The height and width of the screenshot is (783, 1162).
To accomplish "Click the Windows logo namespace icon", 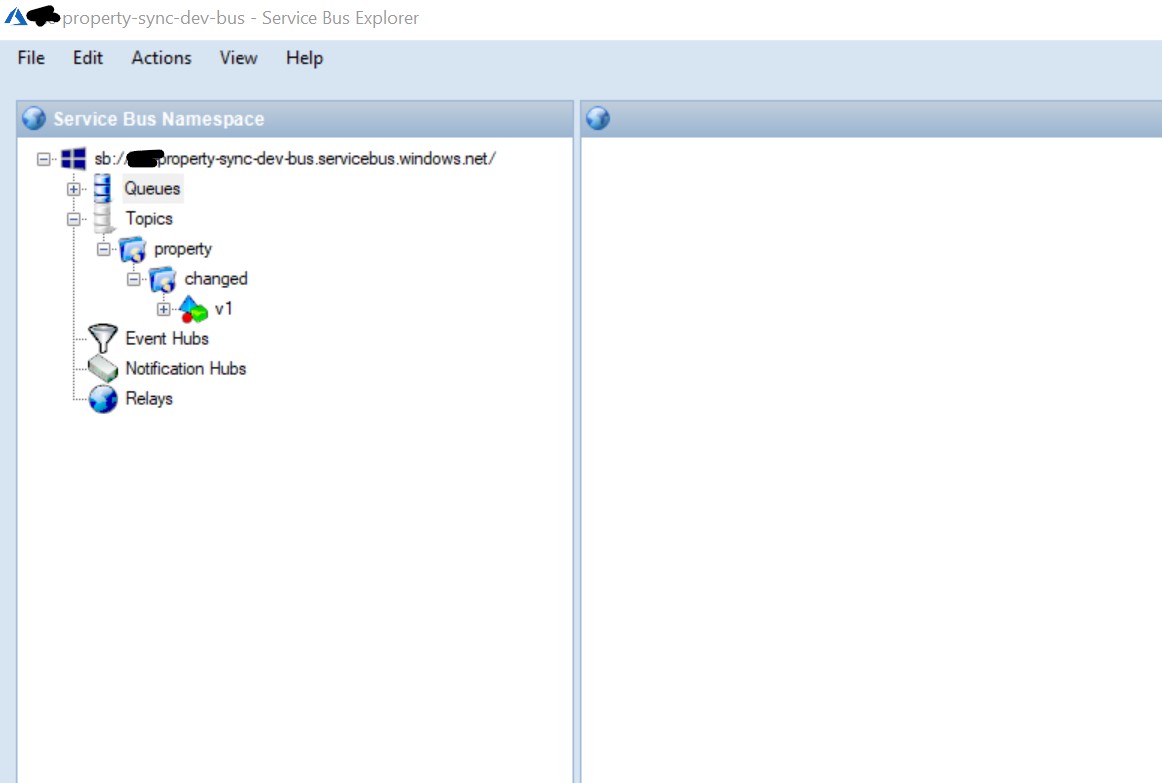I will [73, 159].
